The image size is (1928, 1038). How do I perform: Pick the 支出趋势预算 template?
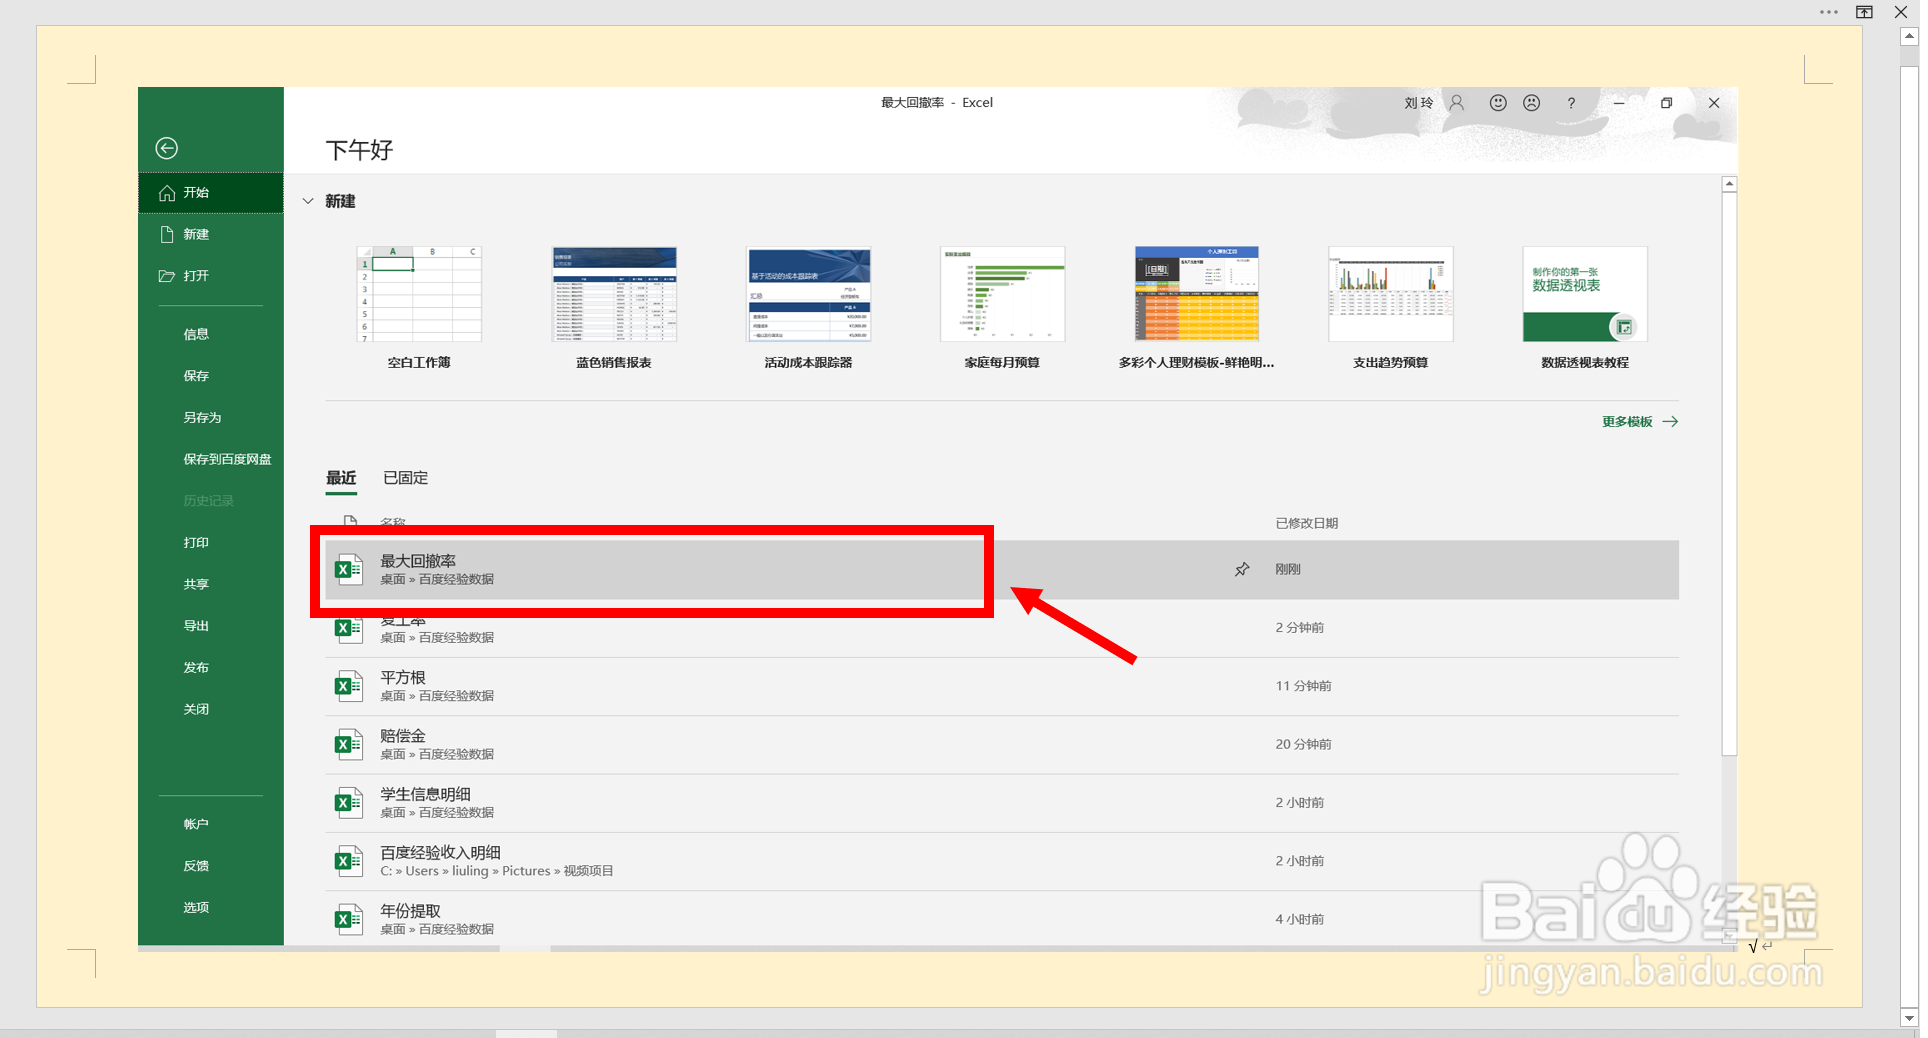click(x=1391, y=308)
